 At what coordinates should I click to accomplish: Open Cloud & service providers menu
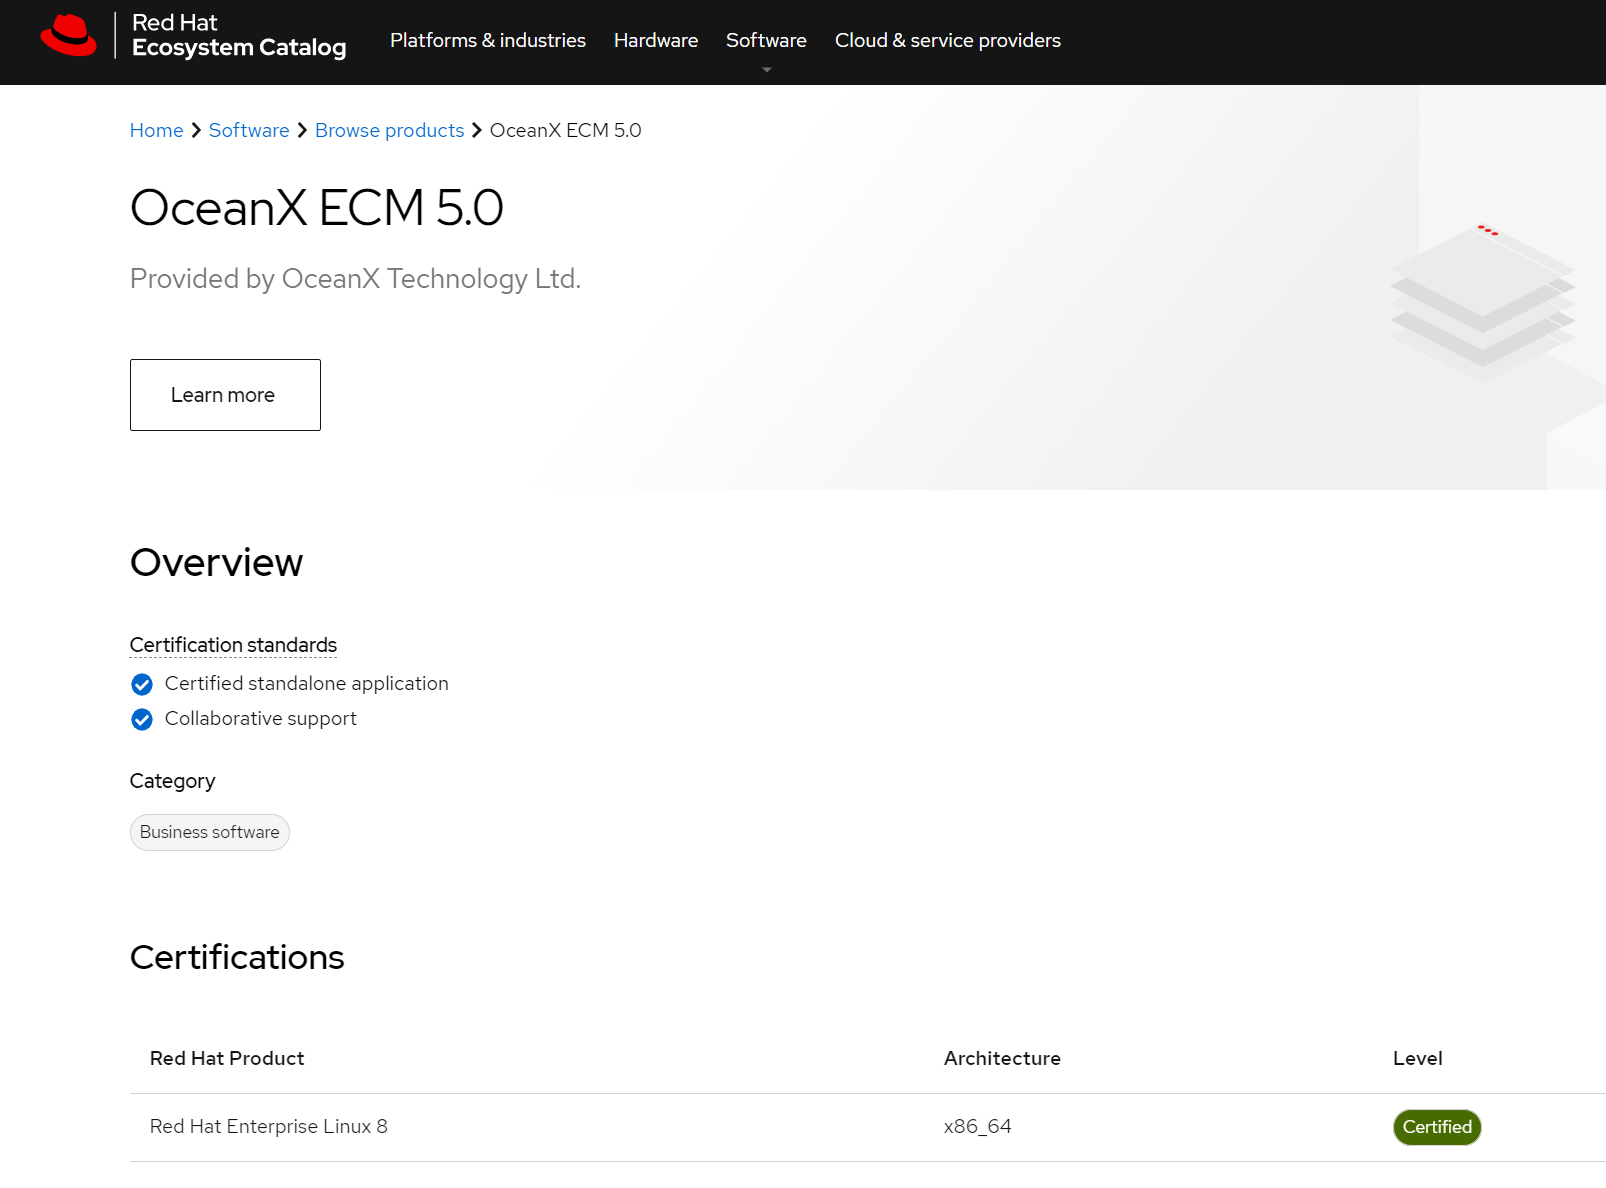coord(948,40)
